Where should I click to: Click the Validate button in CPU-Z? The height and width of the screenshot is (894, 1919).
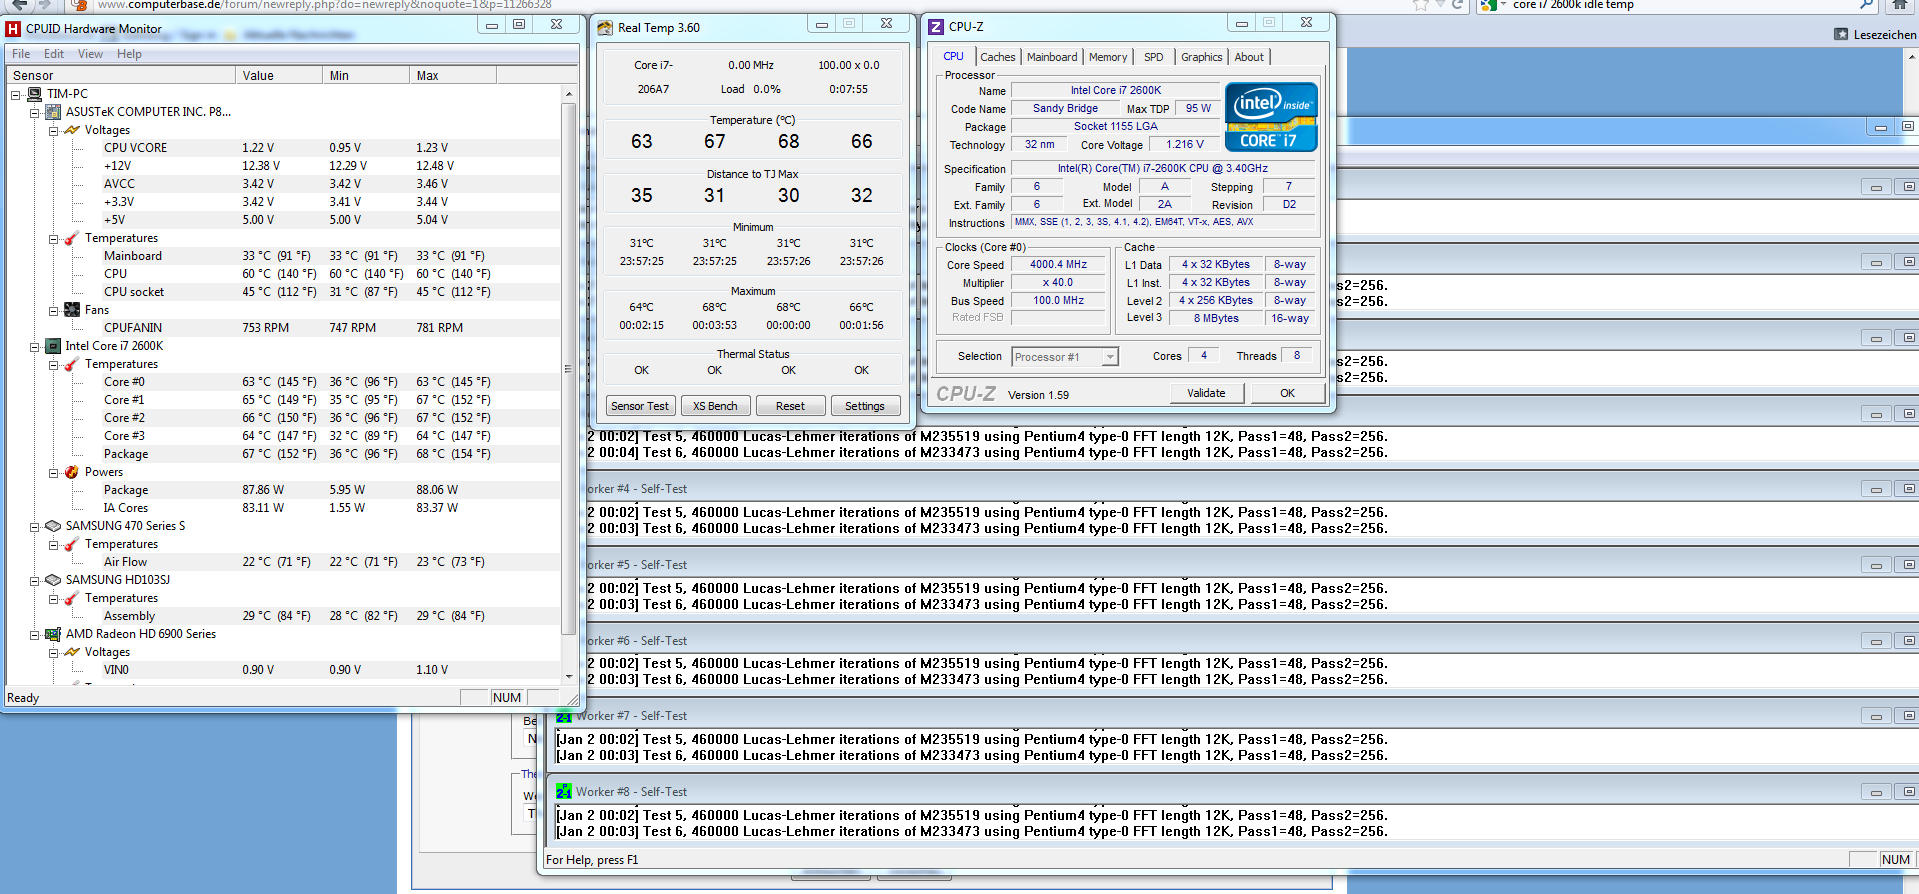point(1206,393)
